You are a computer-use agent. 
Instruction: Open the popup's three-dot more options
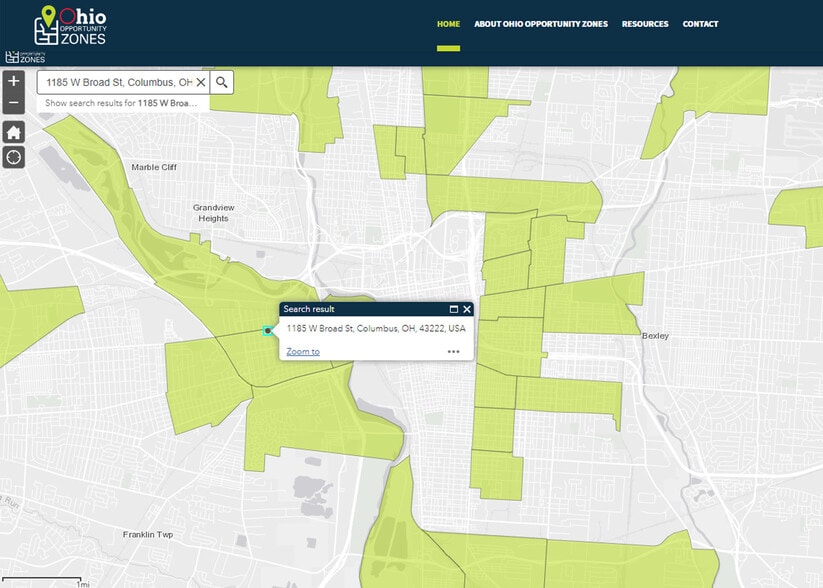(453, 352)
